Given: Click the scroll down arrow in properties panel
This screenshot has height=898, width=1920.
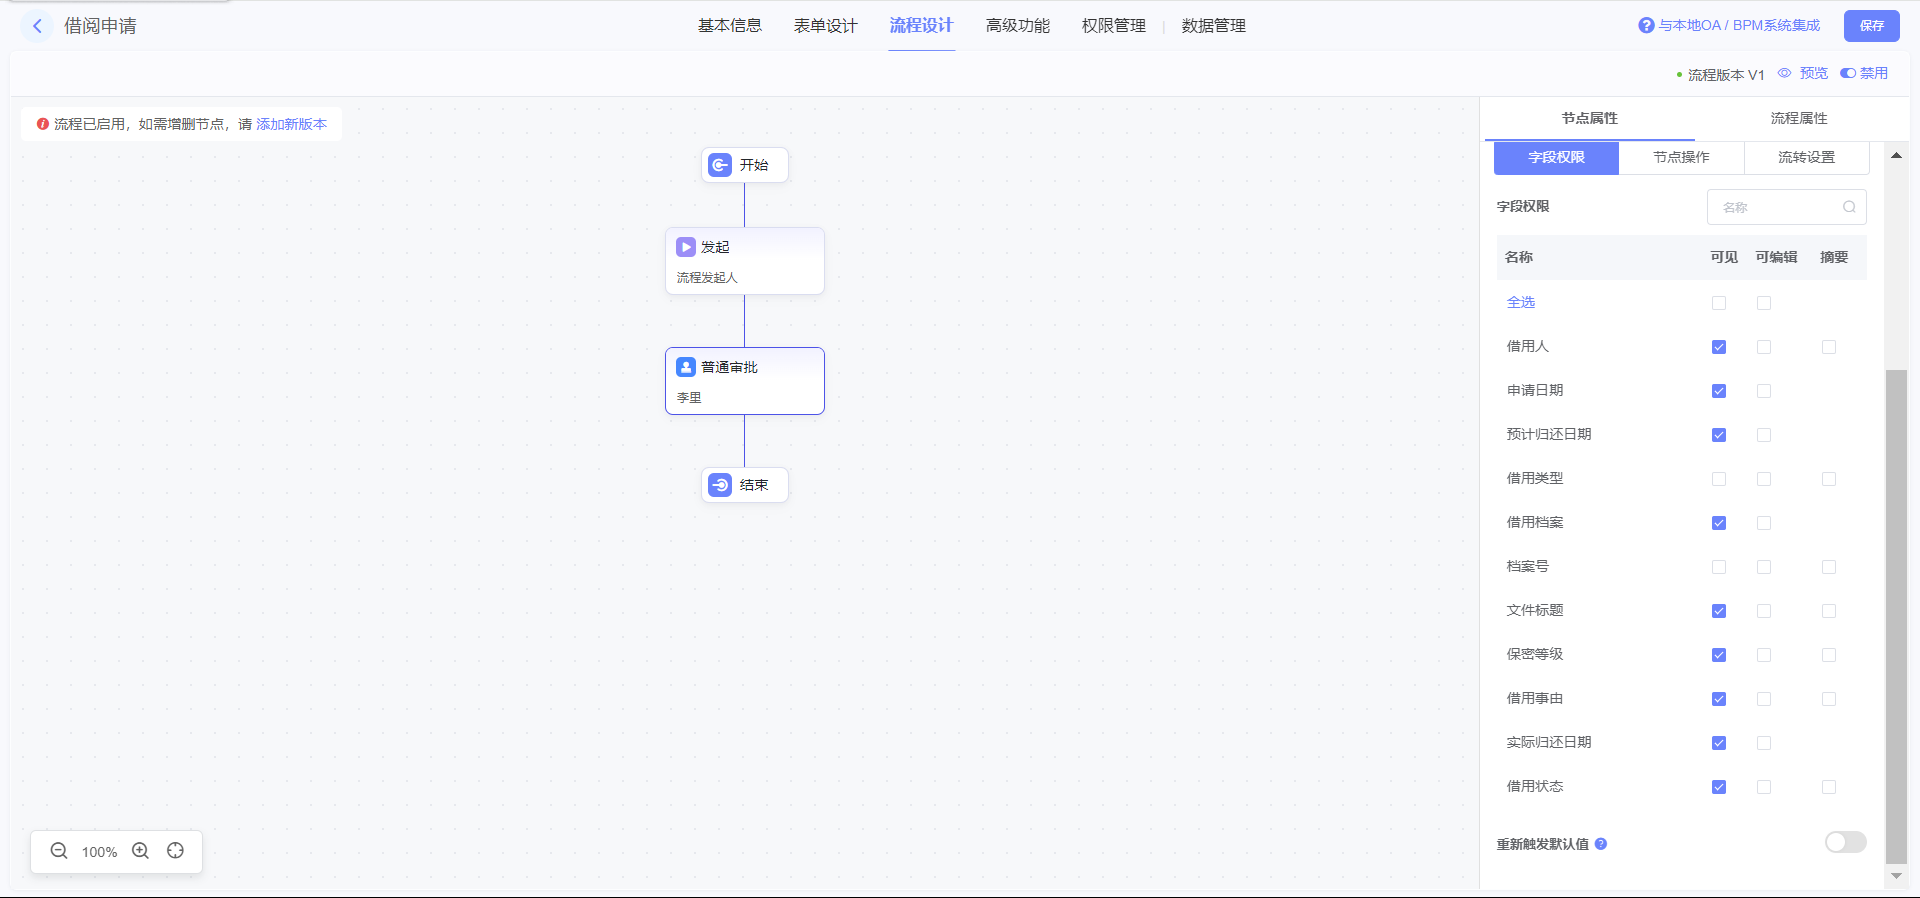Looking at the screenshot, I should pyautogui.click(x=1896, y=876).
